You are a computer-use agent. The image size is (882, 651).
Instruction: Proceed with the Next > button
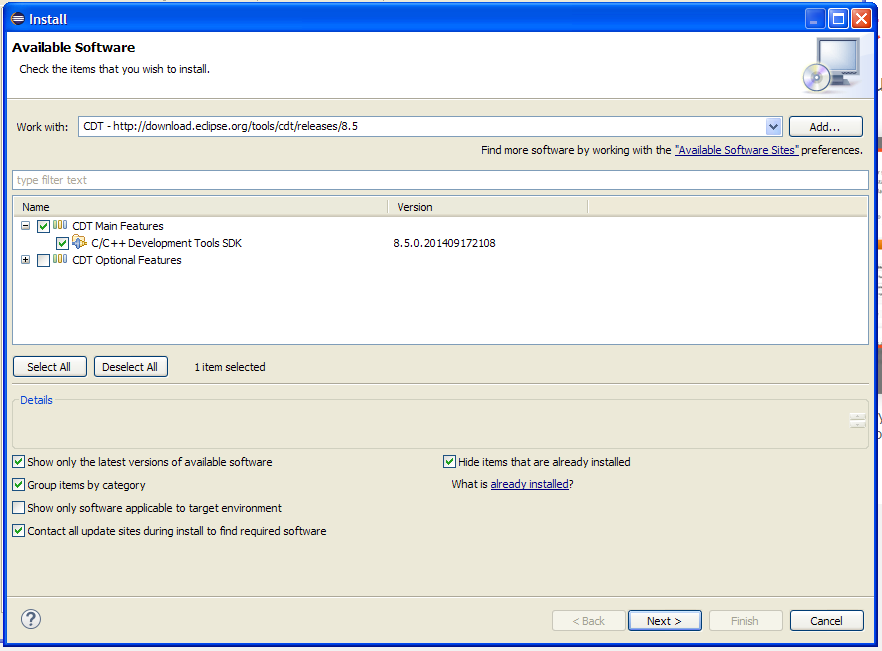coord(664,621)
